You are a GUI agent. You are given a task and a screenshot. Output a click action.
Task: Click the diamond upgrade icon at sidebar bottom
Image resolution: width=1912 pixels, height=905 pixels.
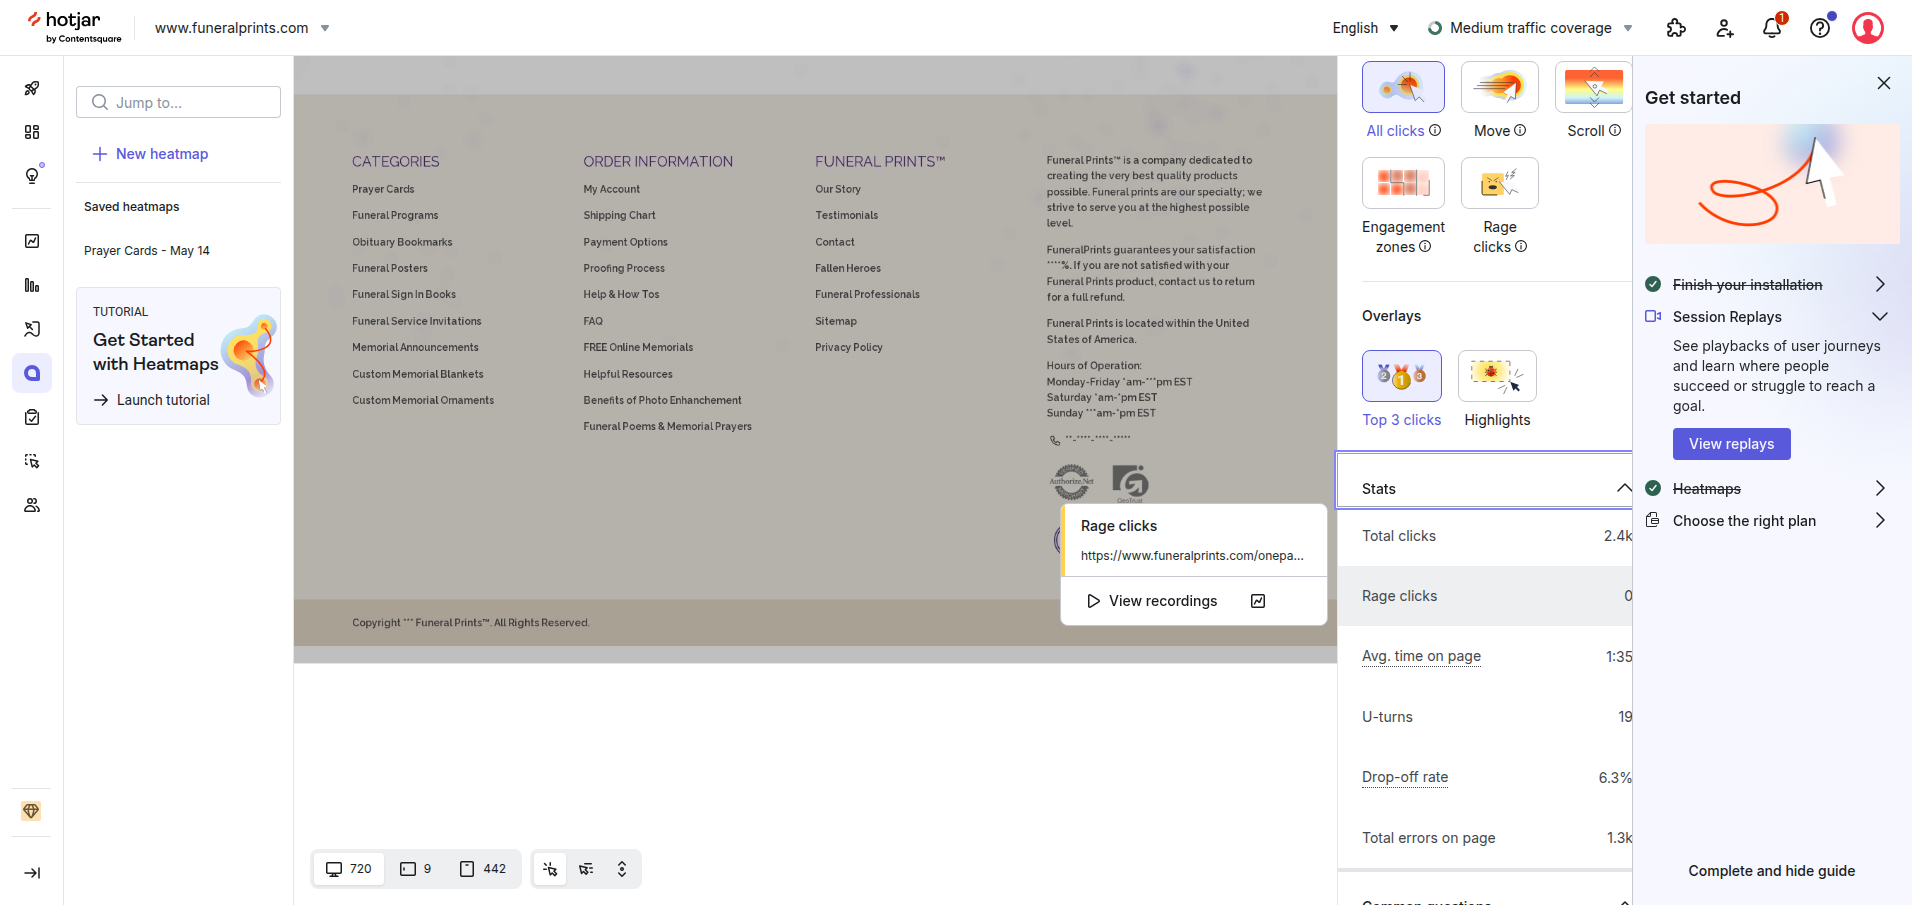tap(32, 811)
